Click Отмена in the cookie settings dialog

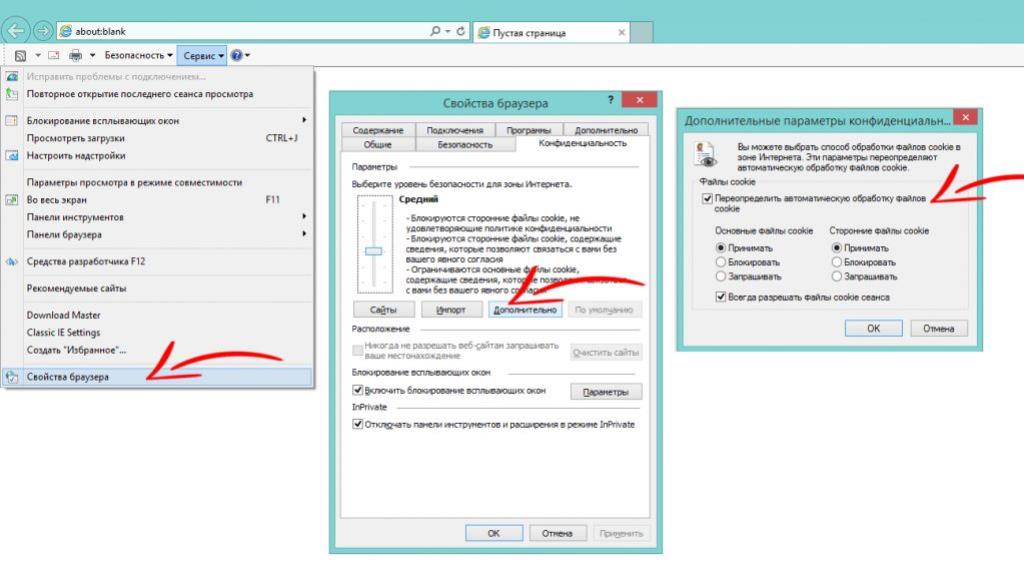[938, 328]
